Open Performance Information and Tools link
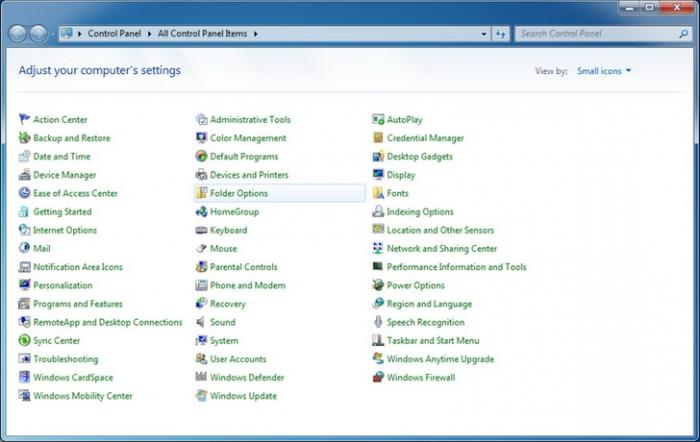 (456, 267)
